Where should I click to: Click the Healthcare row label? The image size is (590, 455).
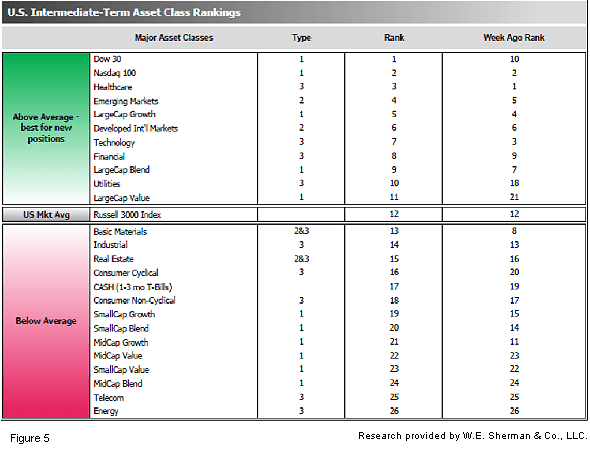[113, 87]
